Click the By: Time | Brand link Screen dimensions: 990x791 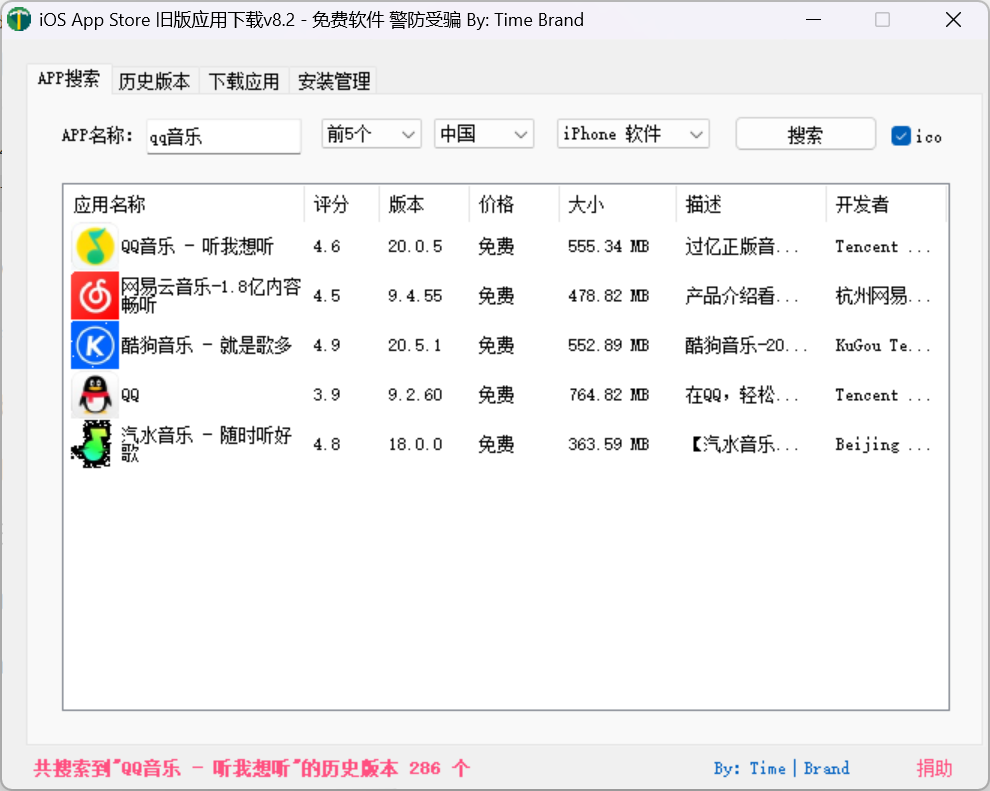click(781, 768)
